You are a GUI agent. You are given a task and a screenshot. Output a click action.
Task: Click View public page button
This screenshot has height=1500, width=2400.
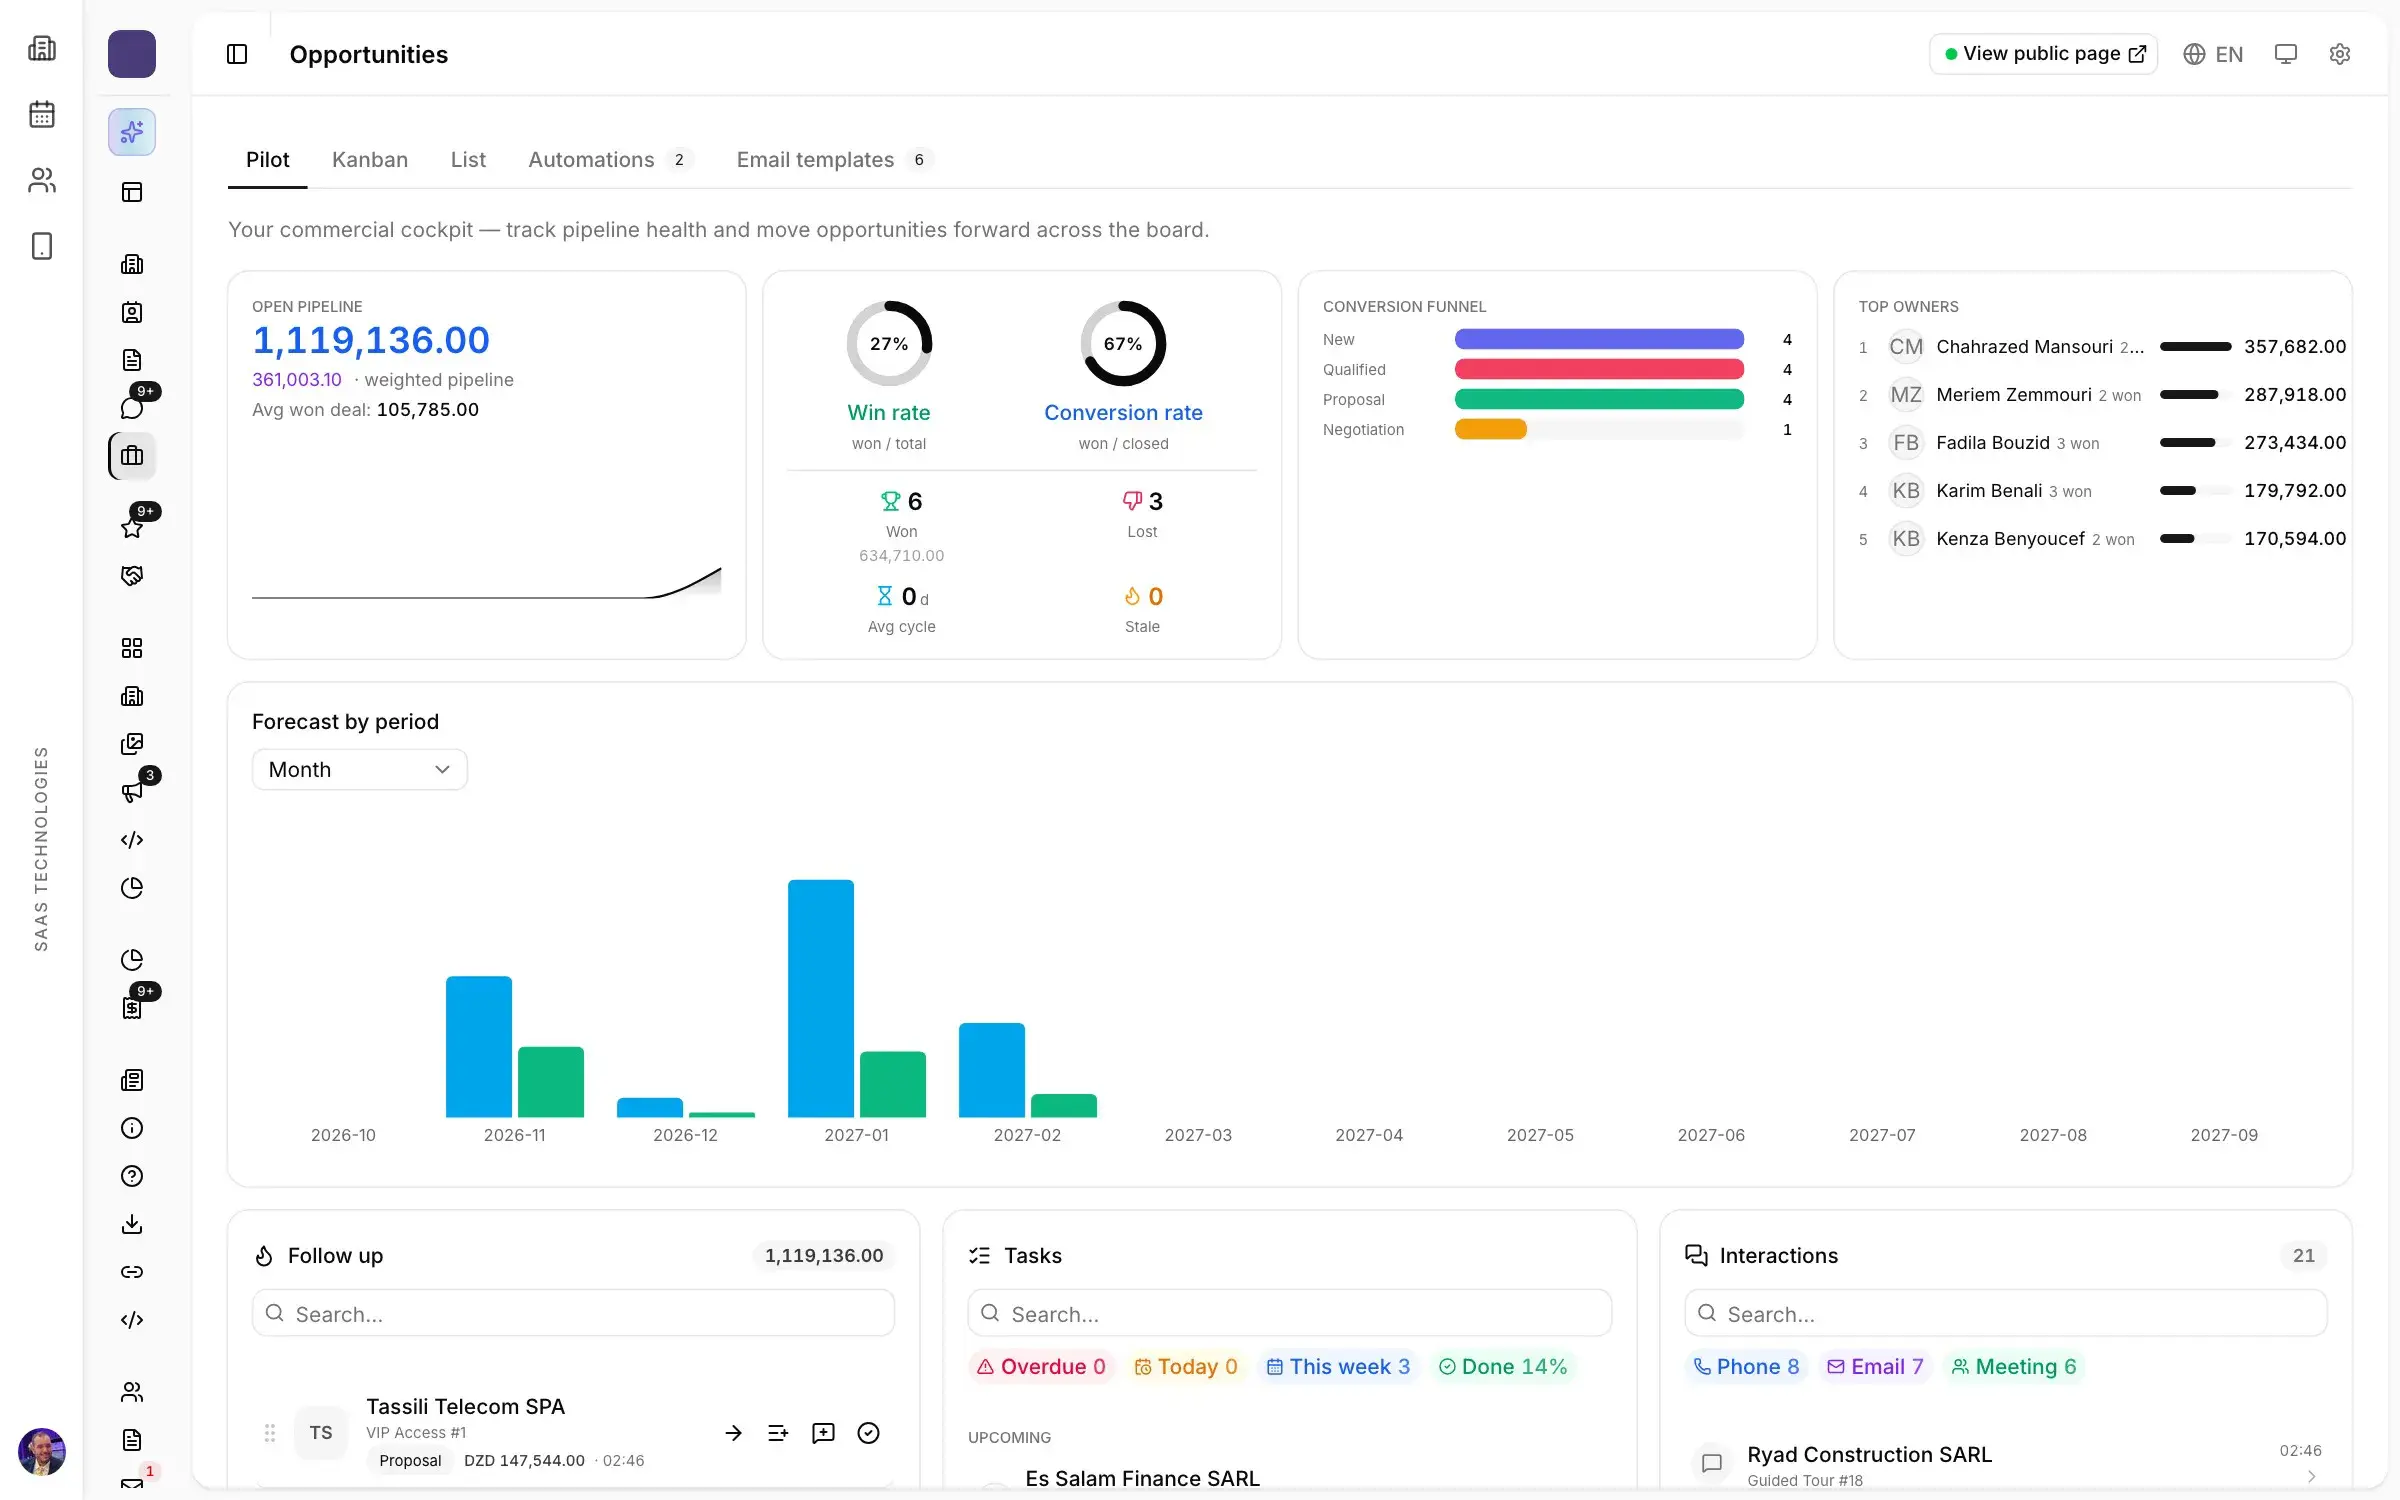[2043, 54]
